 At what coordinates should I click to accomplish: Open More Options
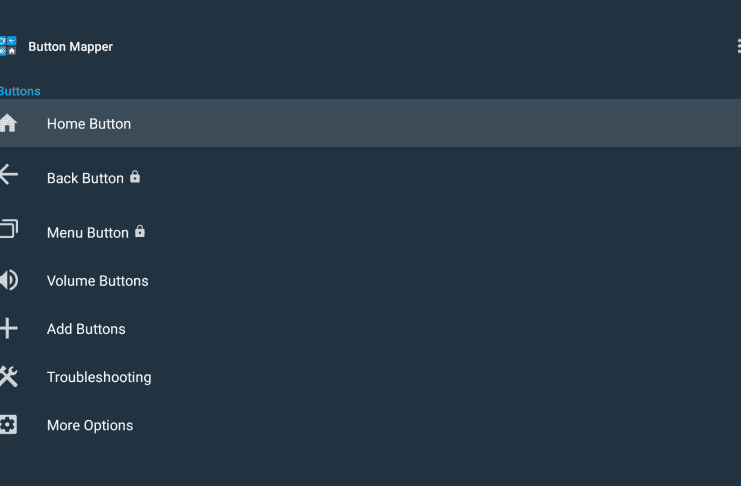[x=370, y=425]
